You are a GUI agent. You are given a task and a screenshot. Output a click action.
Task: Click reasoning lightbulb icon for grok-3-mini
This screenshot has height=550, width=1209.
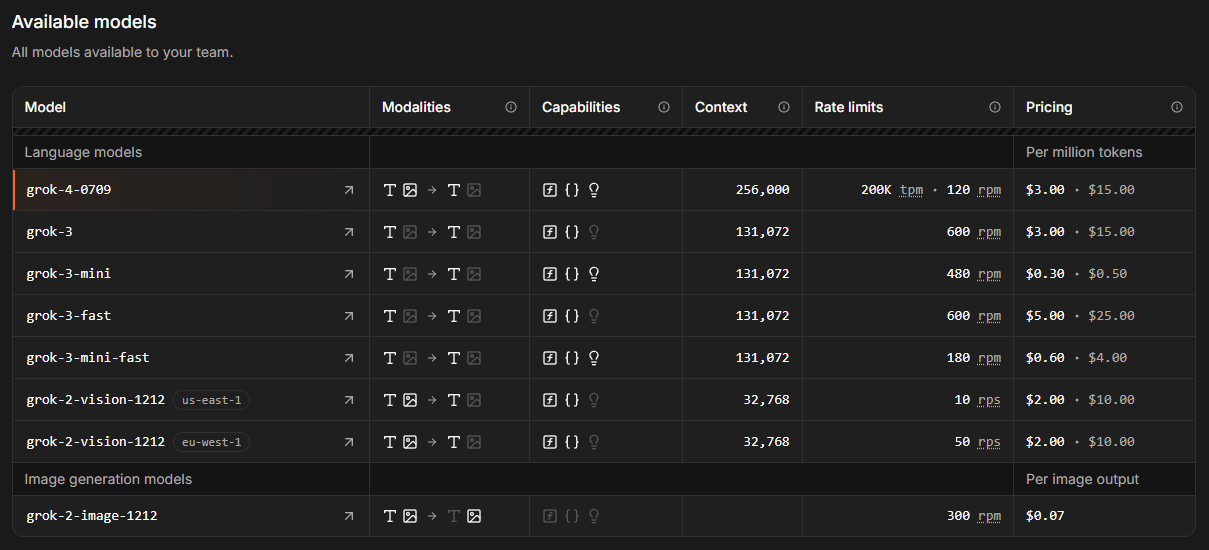(594, 274)
